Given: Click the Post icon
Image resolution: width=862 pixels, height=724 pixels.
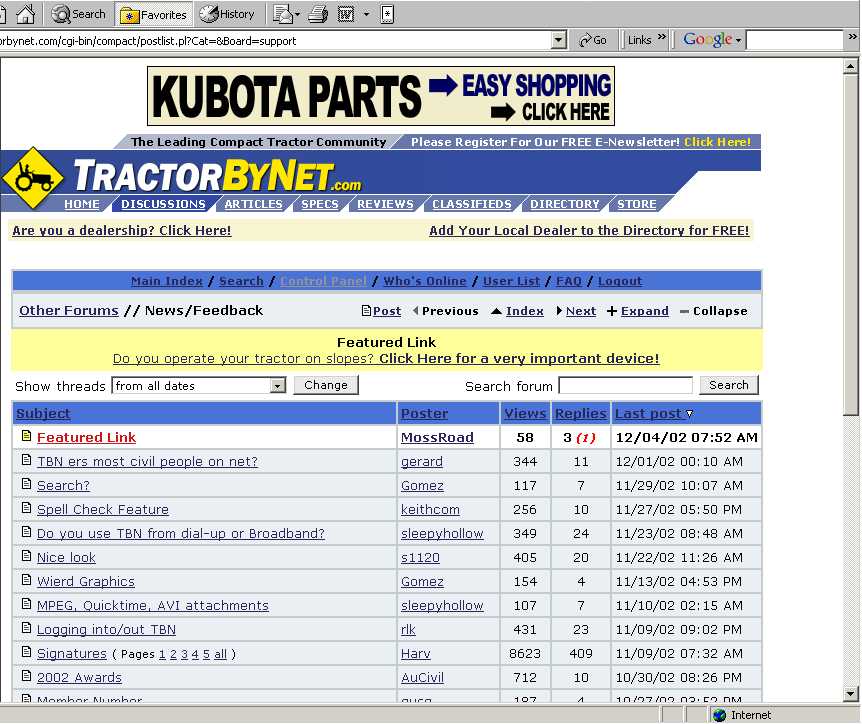Looking at the screenshot, I should point(366,311).
